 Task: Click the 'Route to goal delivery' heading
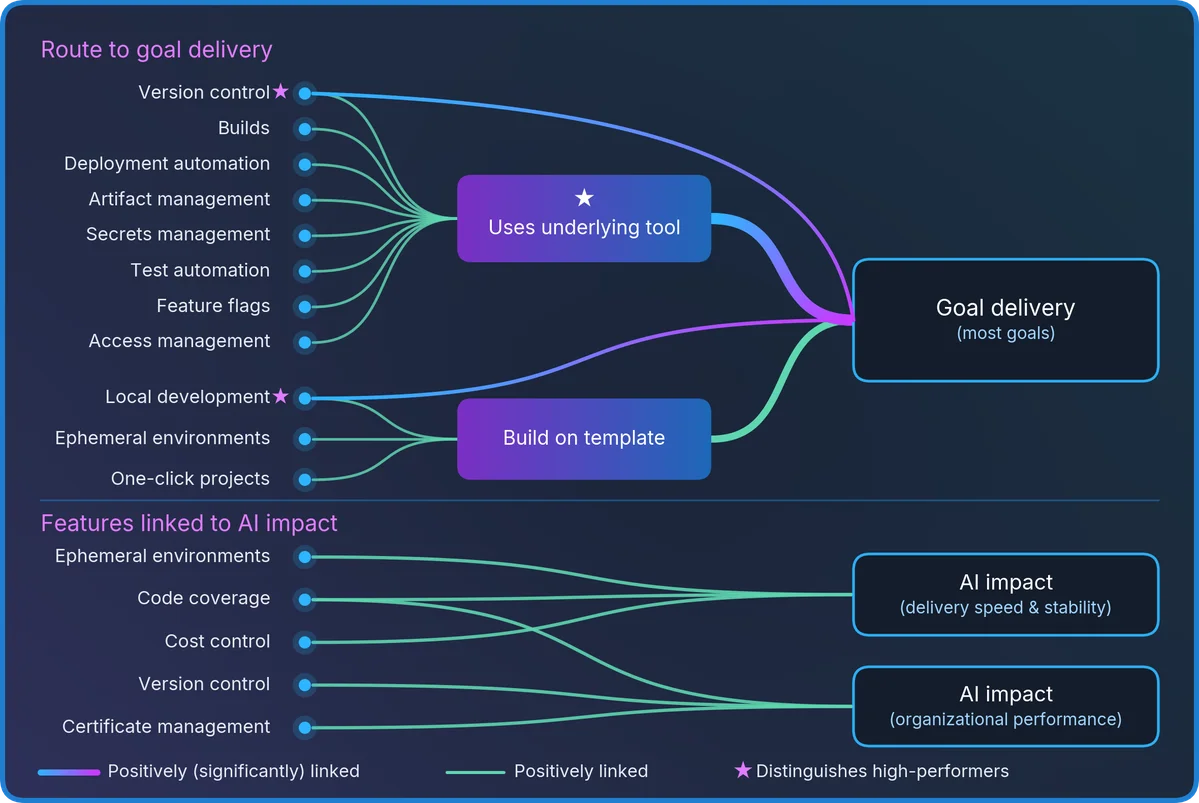click(x=156, y=50)
